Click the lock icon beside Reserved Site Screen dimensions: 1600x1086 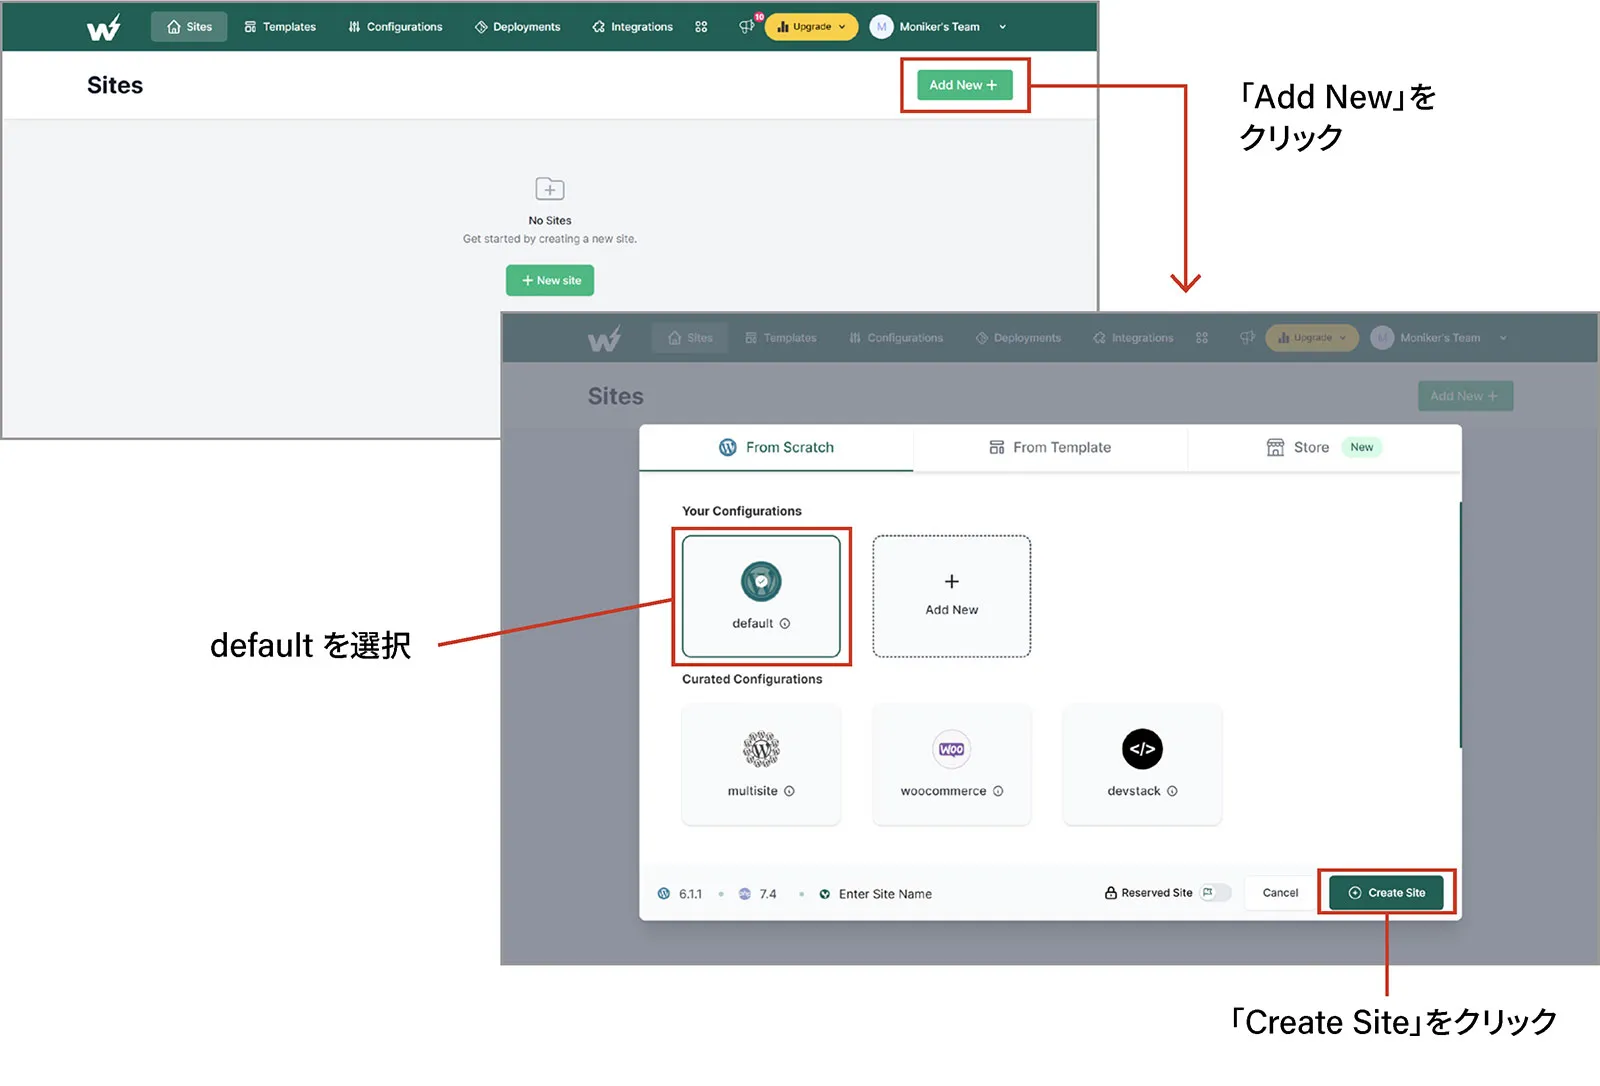point(1109,892)
